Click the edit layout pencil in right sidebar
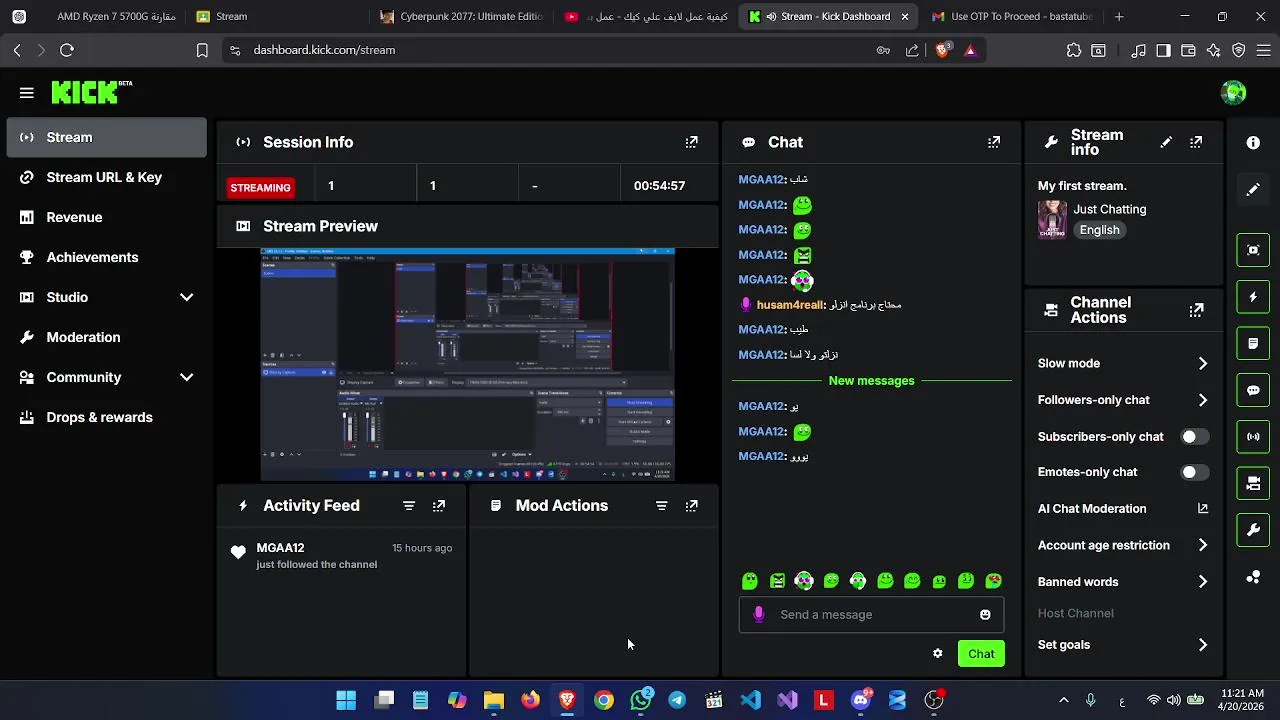The width and height of the screenshot is (1280, 720). pyautogui.click(x=1253, y=189)
